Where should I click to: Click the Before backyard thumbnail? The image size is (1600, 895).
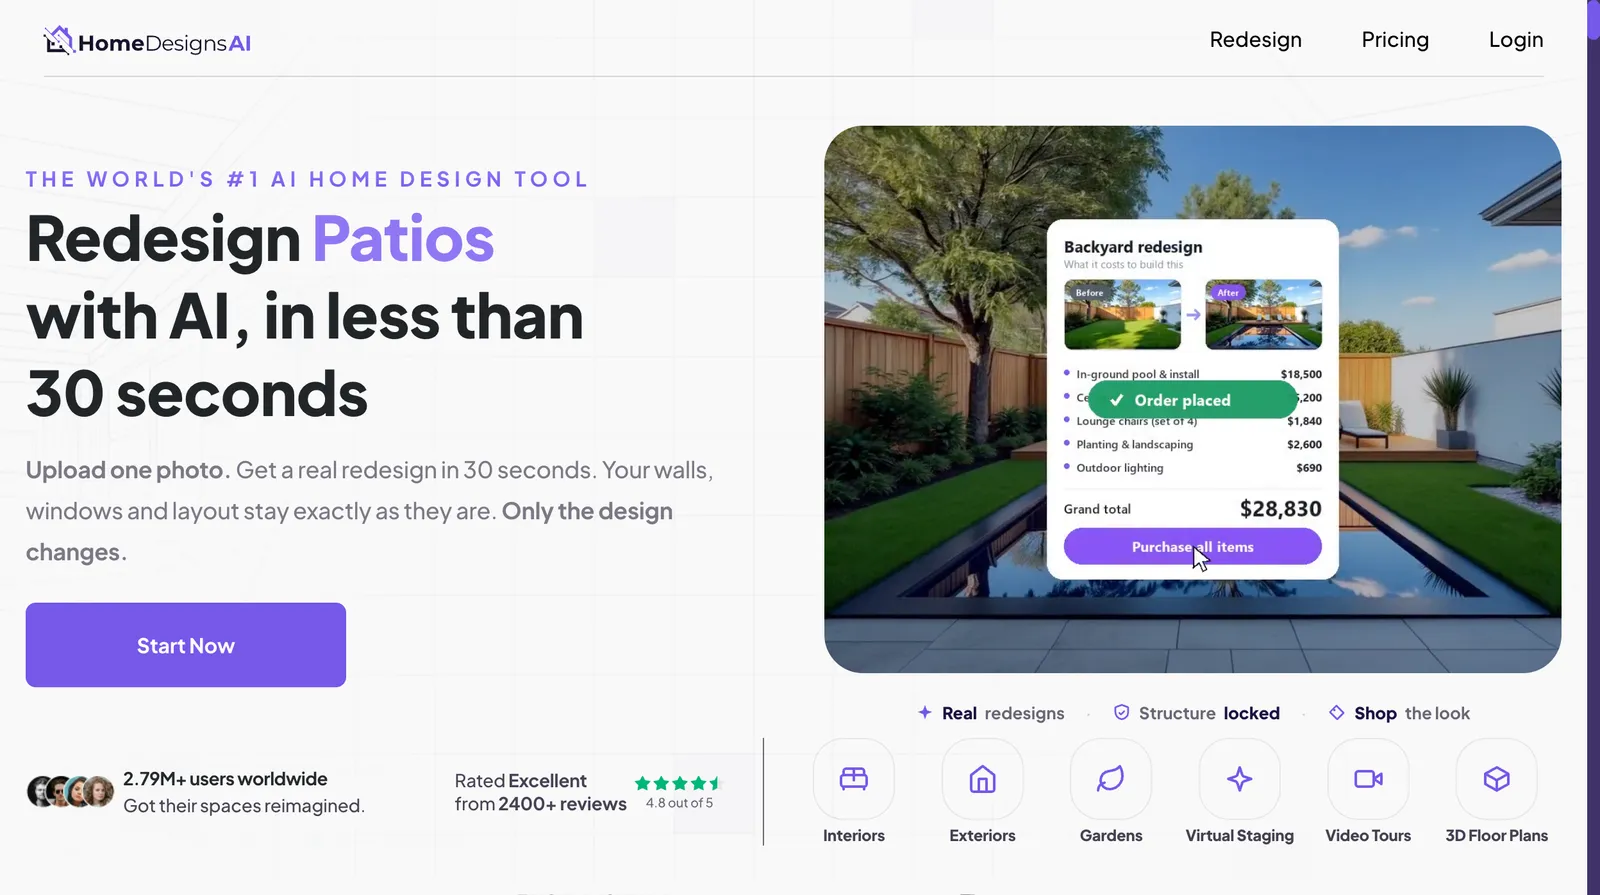(x=1122, y=314)
